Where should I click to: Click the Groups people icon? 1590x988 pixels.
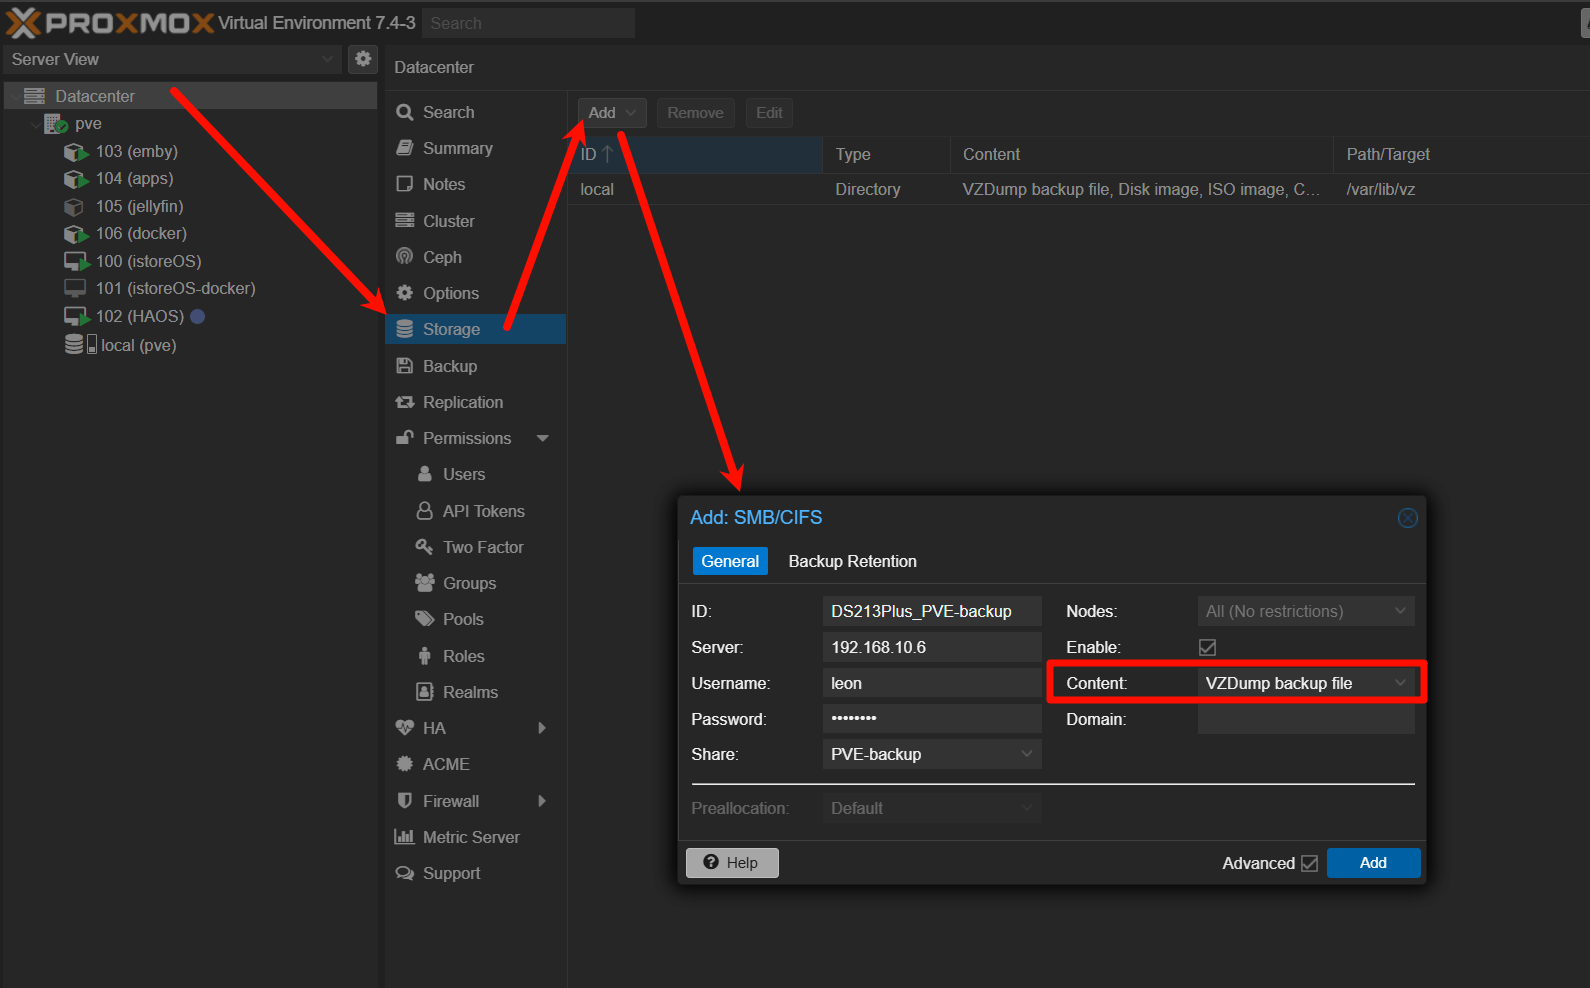point(425,583)
